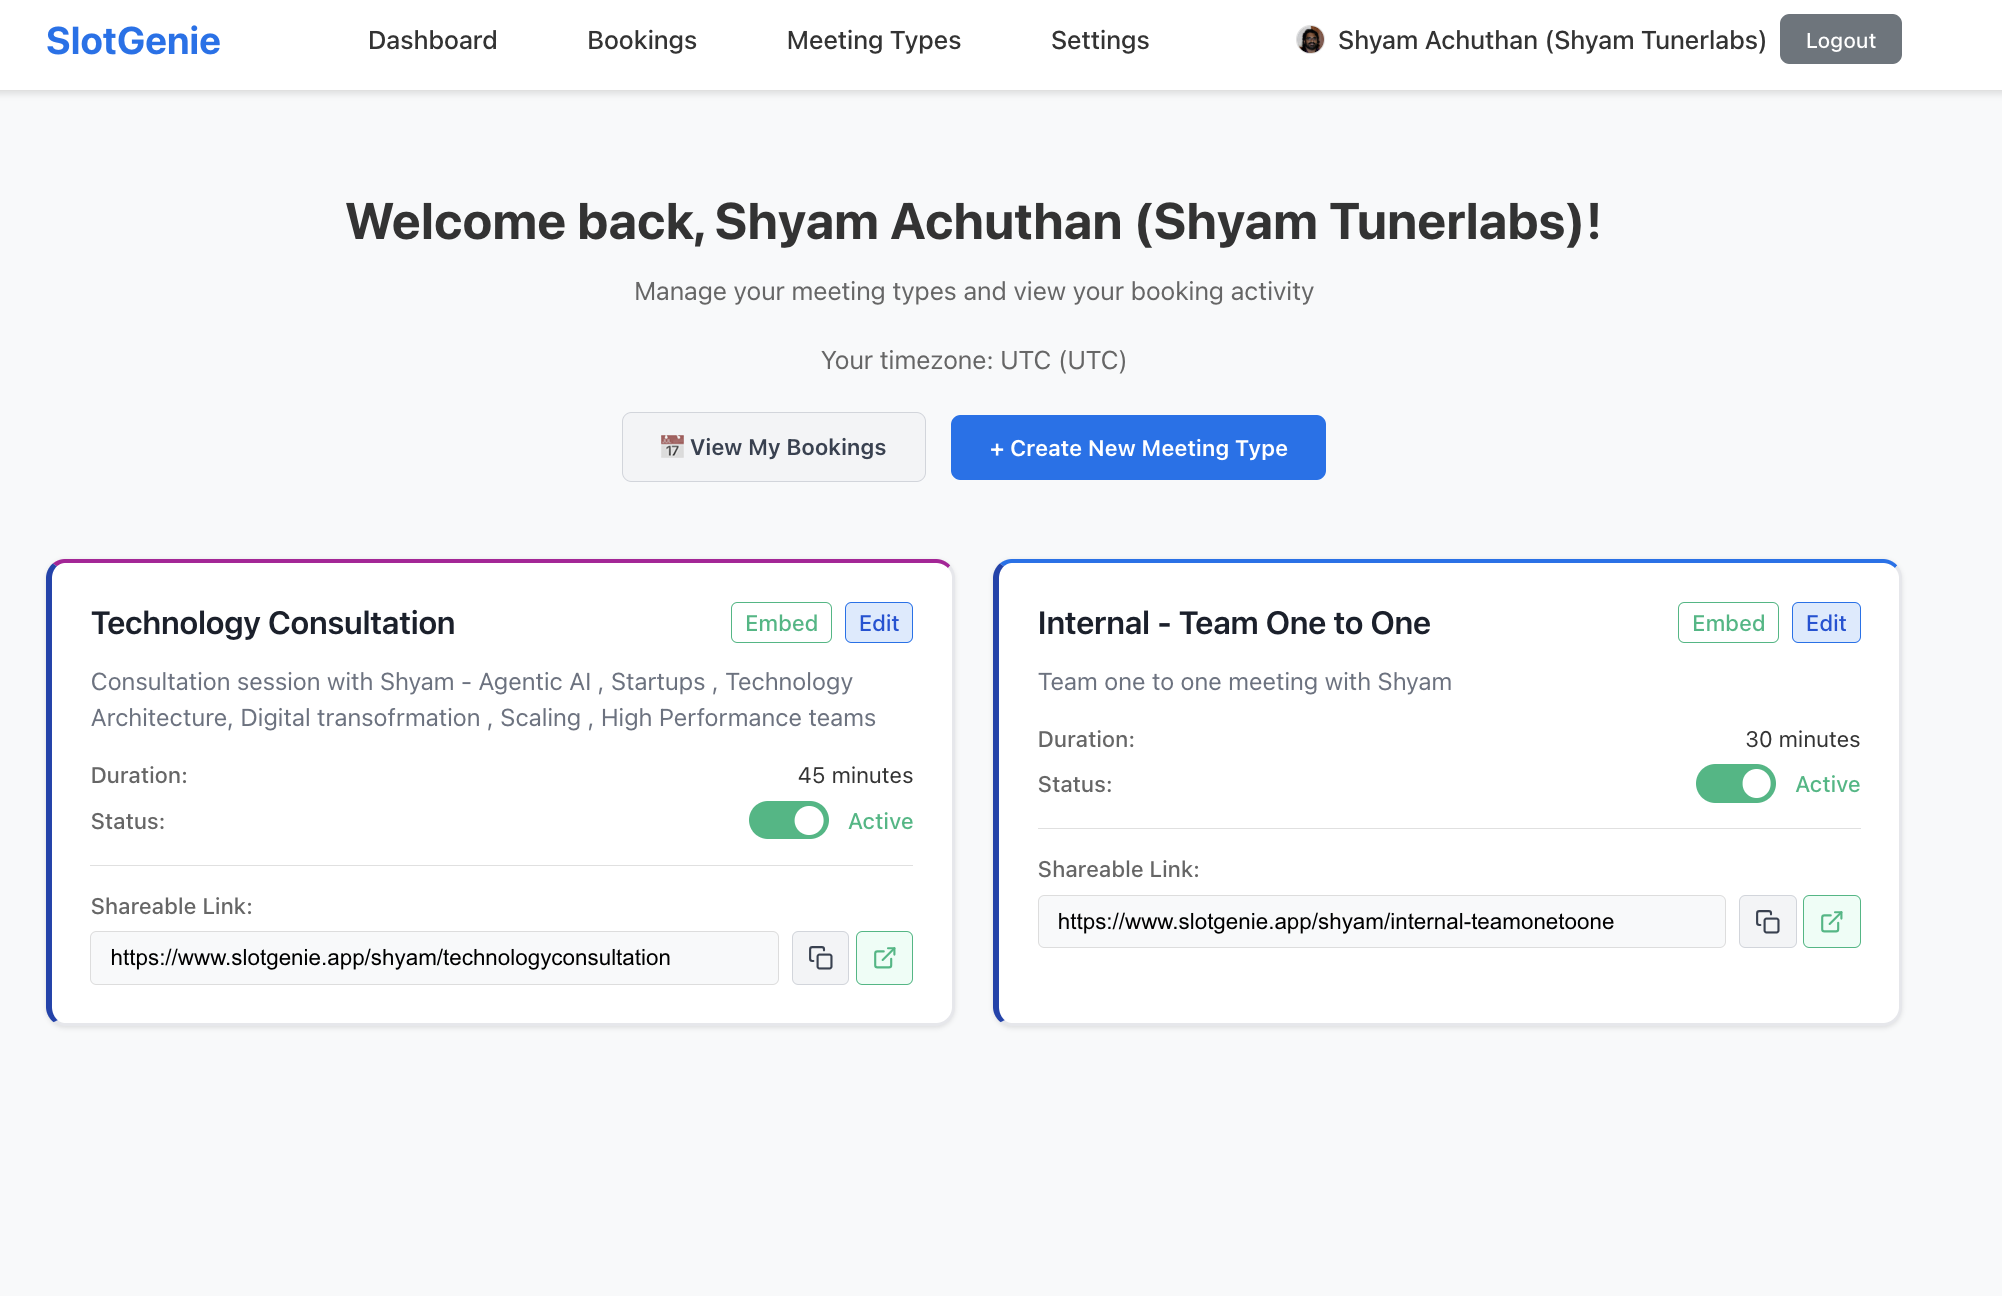
Task: Create New Meeting Type
Action: 1138,448
